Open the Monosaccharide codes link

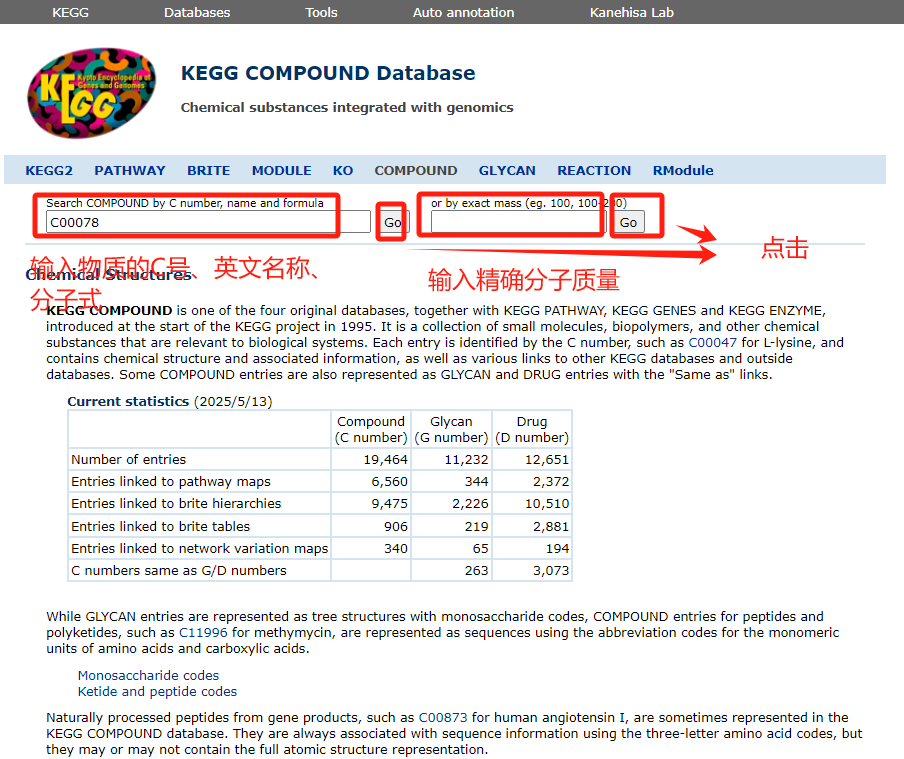[148, 675]
